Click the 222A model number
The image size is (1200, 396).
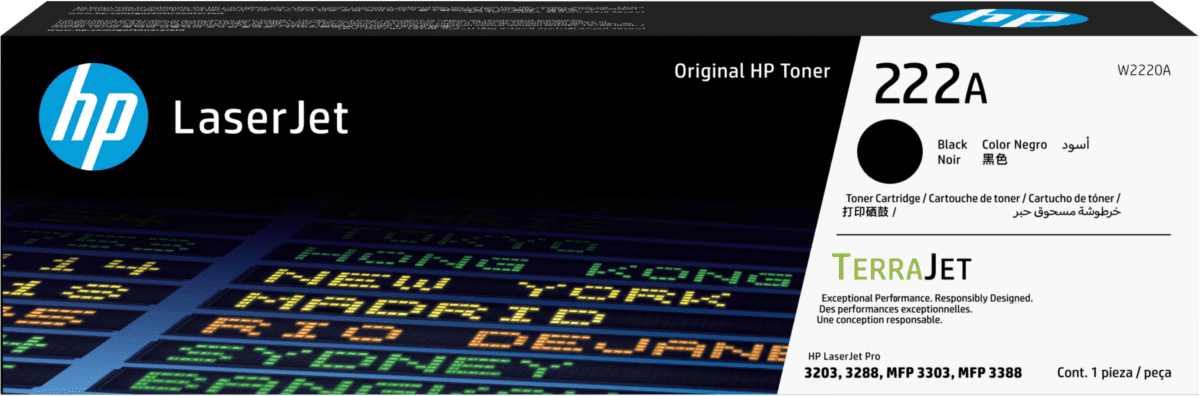point(930,82)
